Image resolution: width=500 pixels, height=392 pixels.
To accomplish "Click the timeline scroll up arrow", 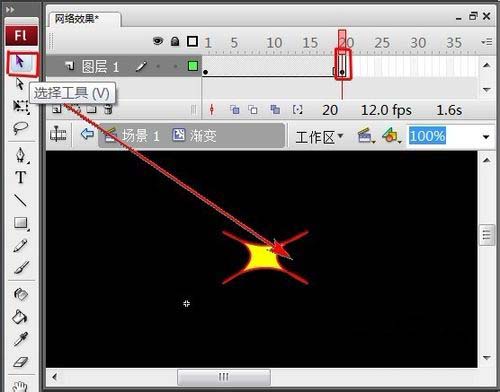I will (x=487, y=65).
